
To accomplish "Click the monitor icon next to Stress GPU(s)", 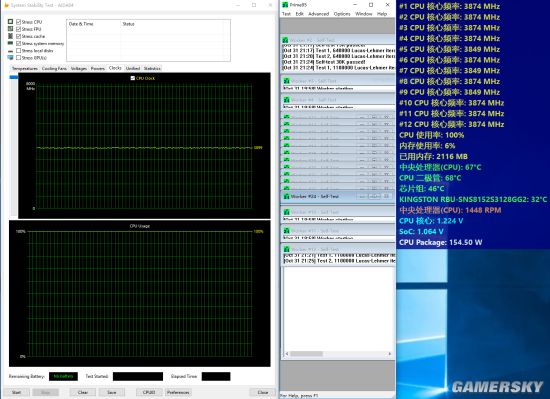I will (11, 58).
